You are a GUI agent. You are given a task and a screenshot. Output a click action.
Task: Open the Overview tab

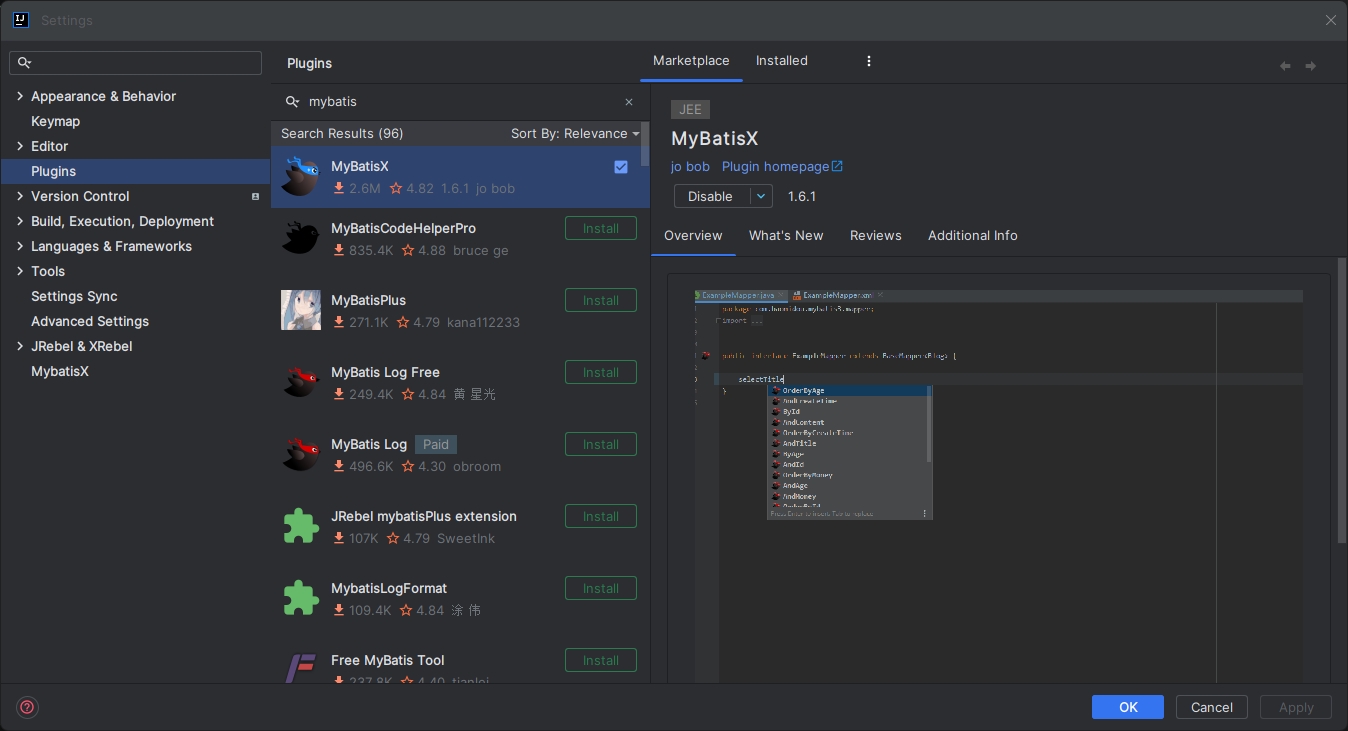693,236
